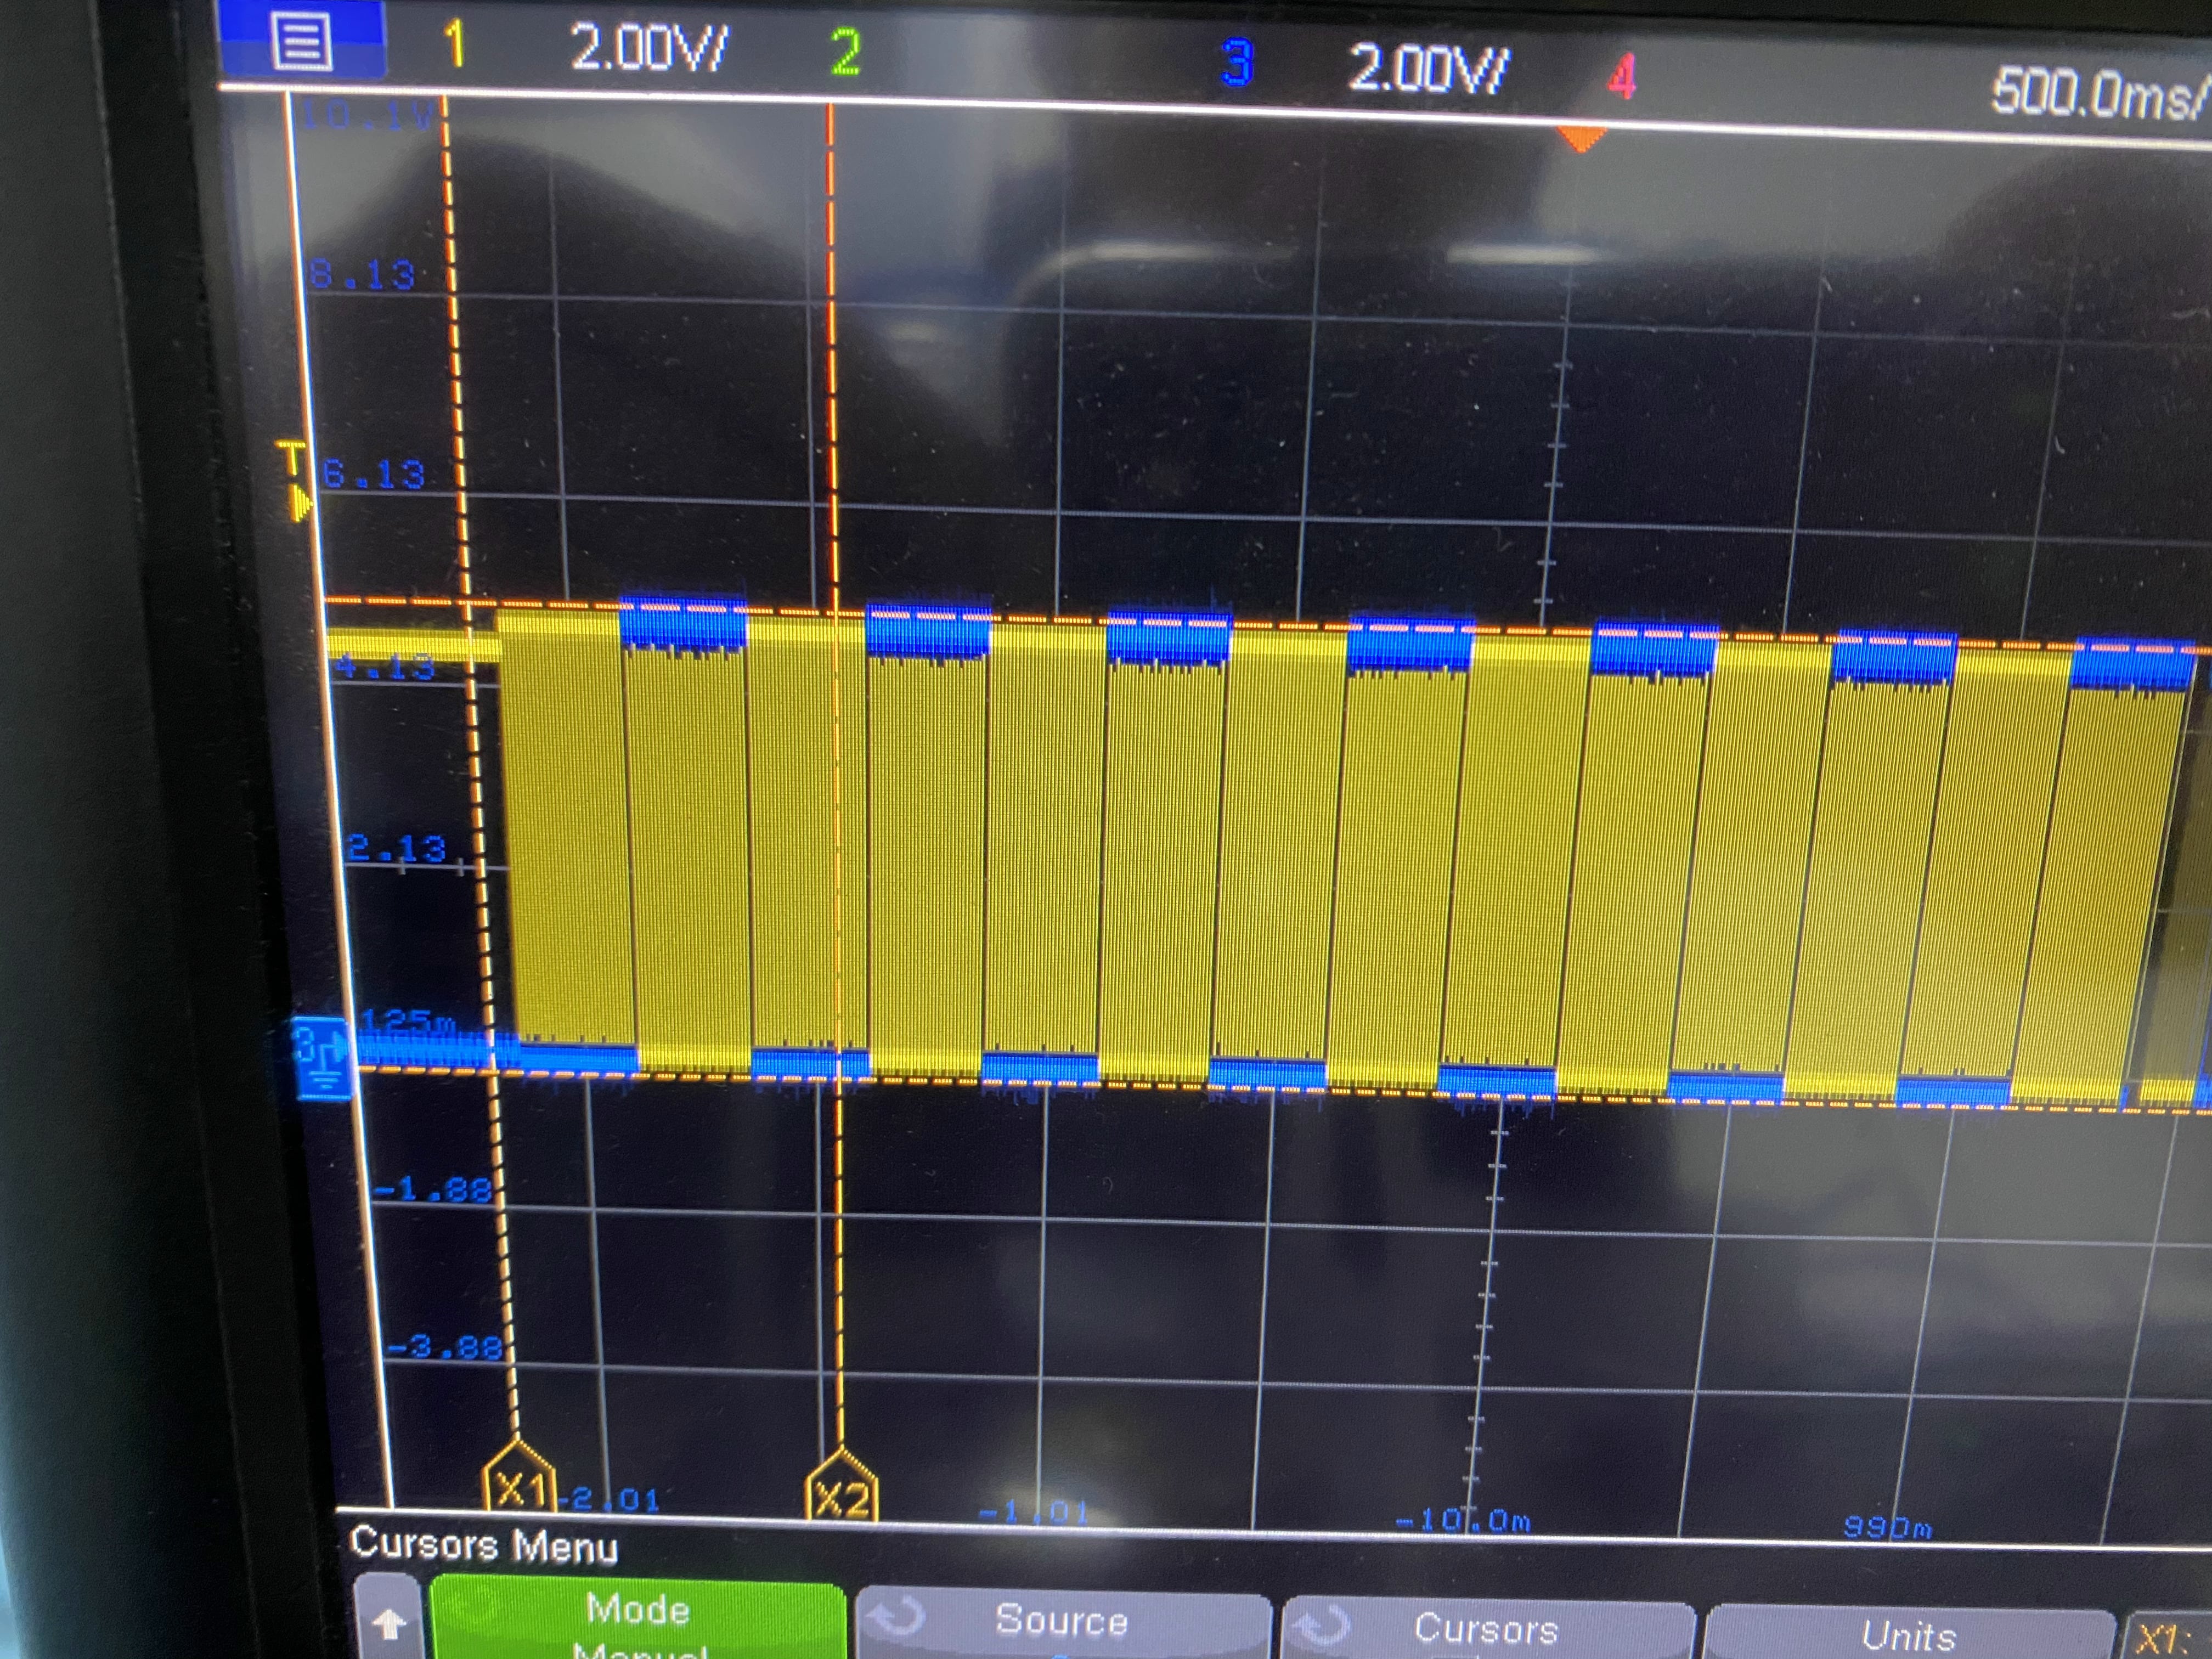2212x1659 pixels.
Task: Click the X1 readout softkey
Action: [2165, 1638]
